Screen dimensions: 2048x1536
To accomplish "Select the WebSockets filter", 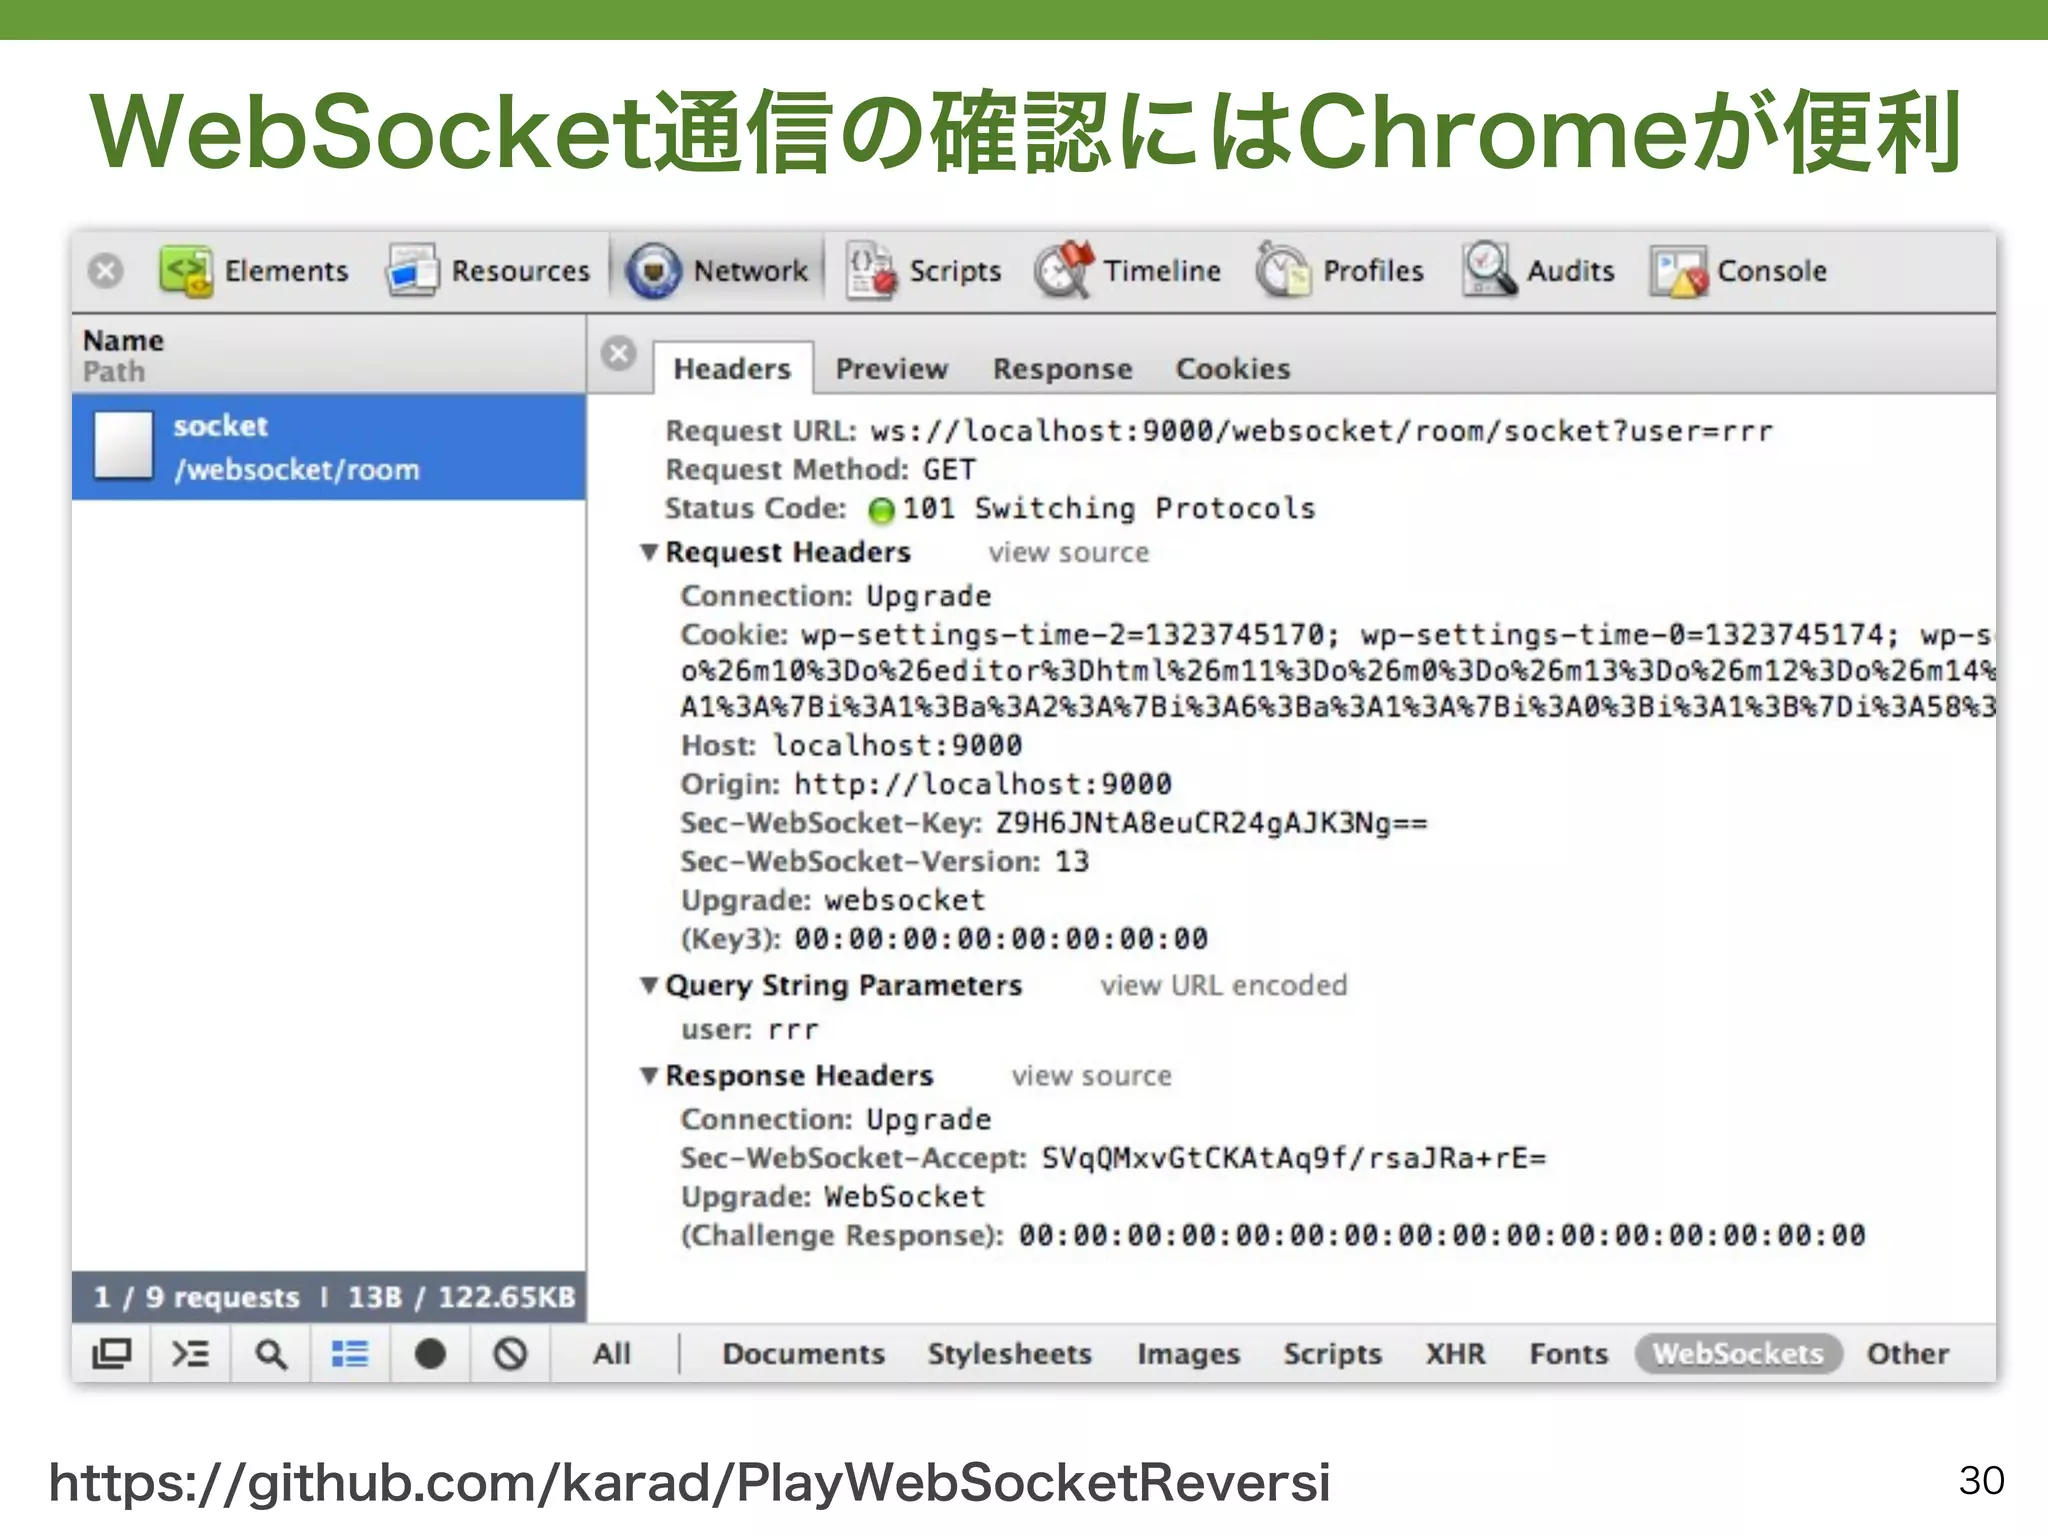I will (1738, 1354).
